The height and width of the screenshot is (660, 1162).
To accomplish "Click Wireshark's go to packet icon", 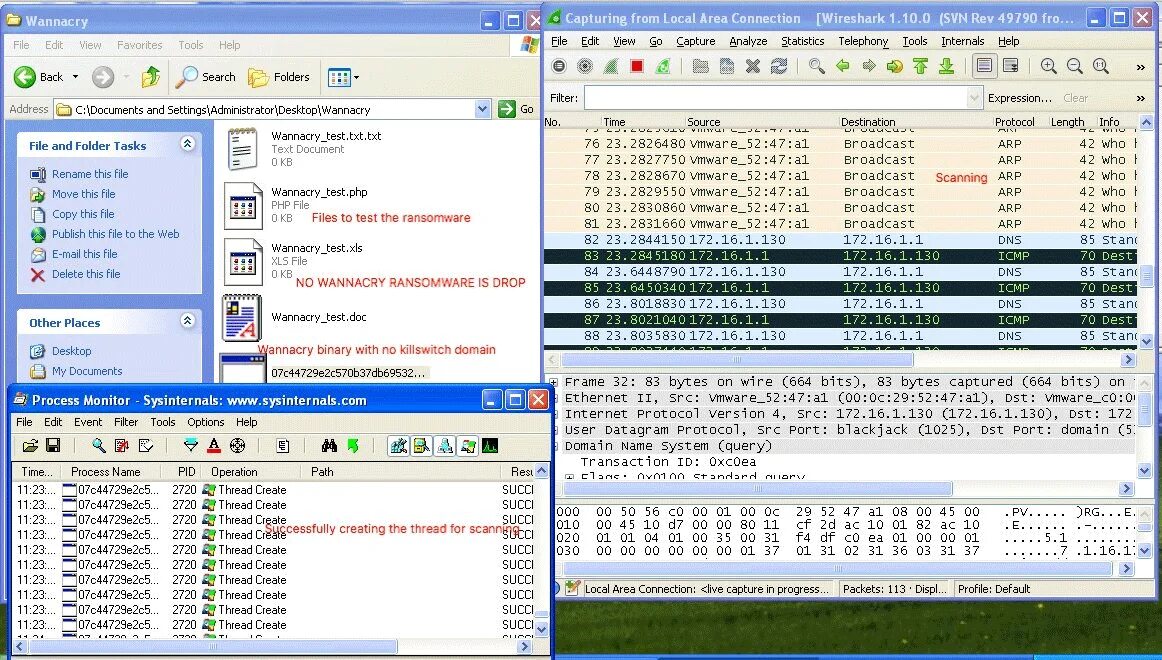I will tap(894, 67).
